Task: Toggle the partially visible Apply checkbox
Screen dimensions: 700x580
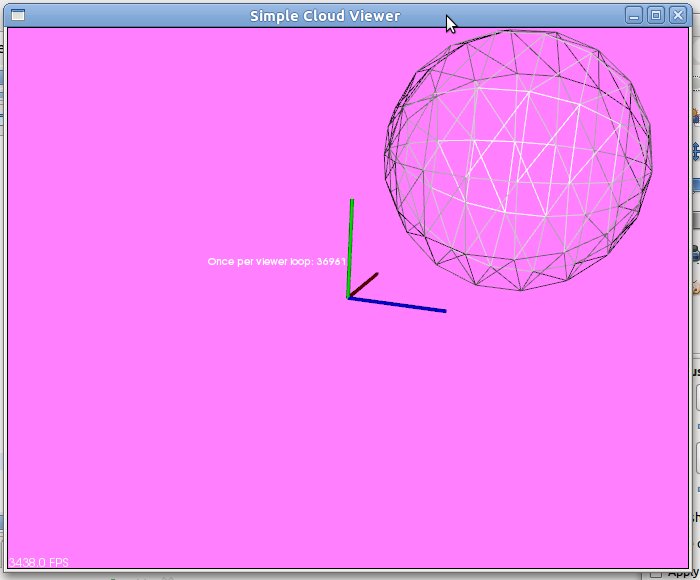Action: pos(656,574)
